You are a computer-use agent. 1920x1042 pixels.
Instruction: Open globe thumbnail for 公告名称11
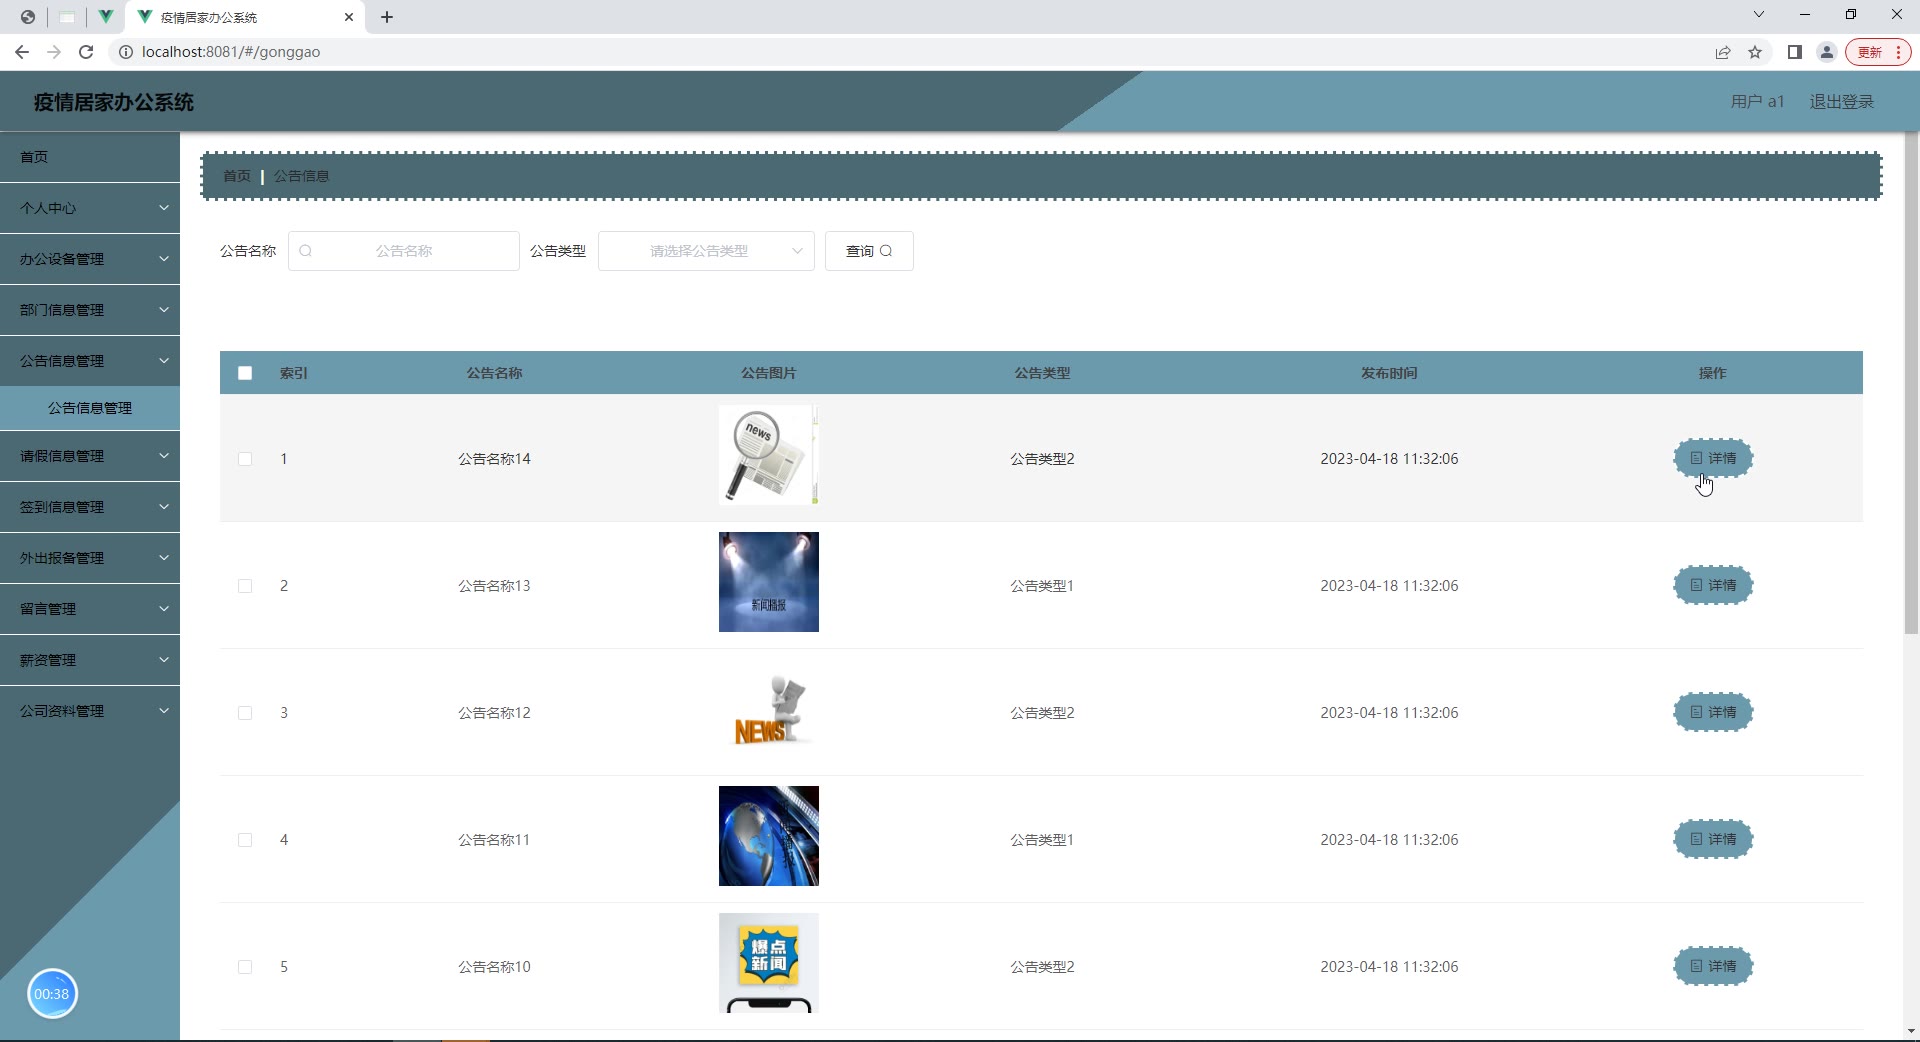[x=769, y=836]
